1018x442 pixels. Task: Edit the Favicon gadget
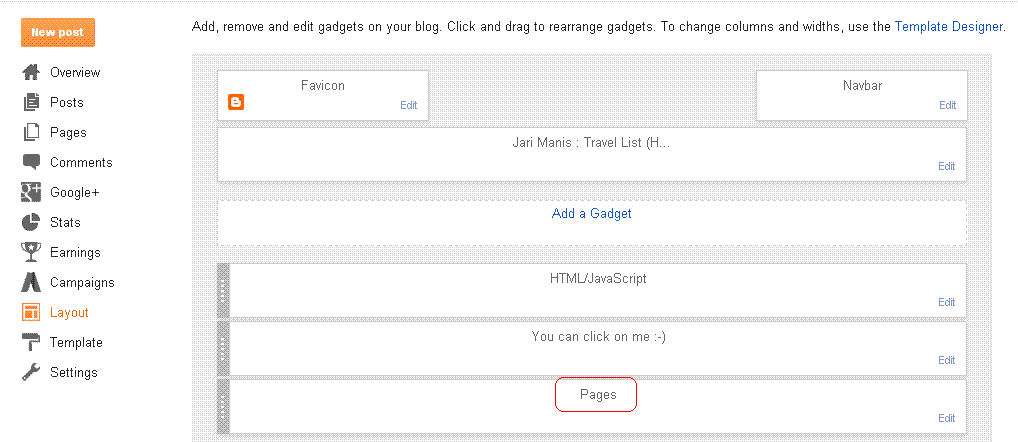[x=408, y=105]
